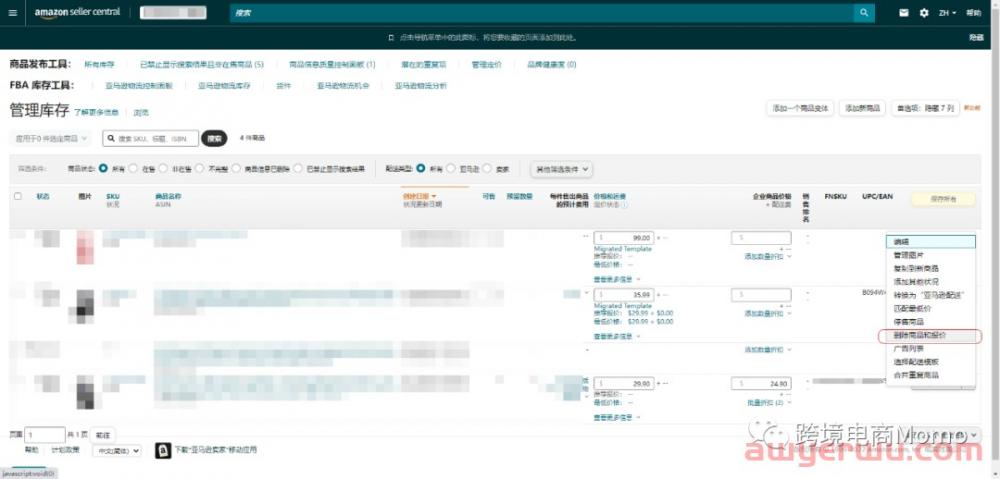The width and height of the screenshot is (1000, 479).
Task: Open the hamburger navigation menu
Action: pyautogui.click(x=13, y=13)
